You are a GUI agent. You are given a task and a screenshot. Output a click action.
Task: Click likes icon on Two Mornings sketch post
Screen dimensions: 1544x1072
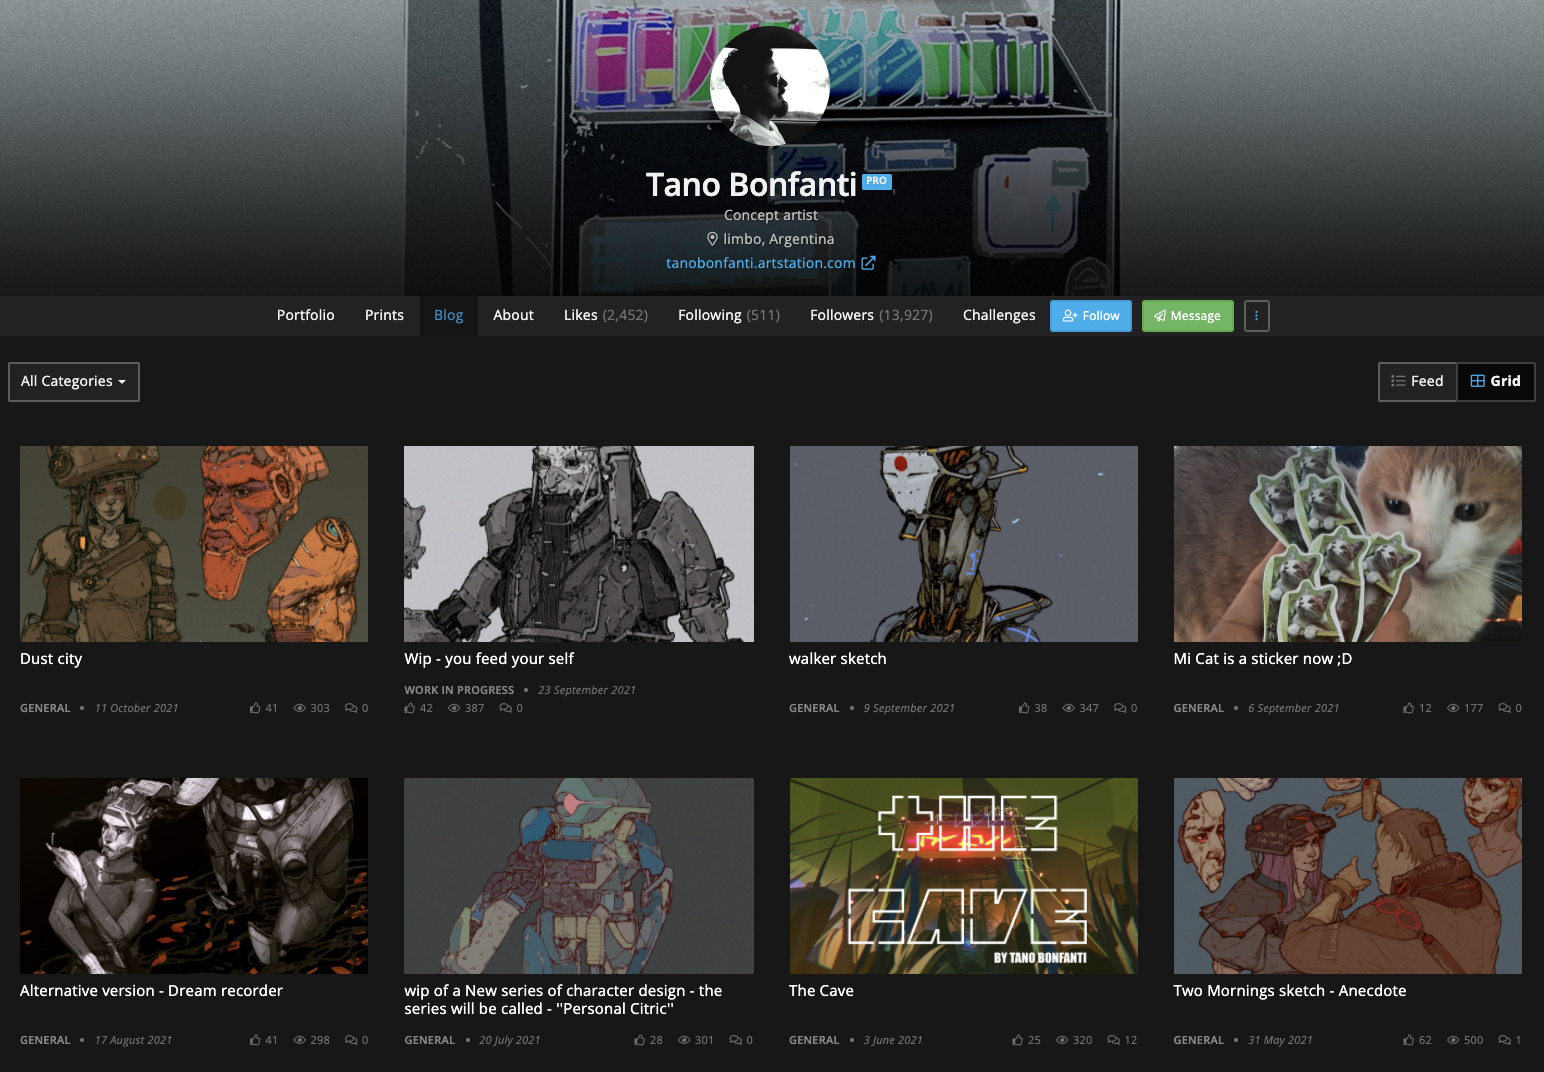(1409, 1040)
